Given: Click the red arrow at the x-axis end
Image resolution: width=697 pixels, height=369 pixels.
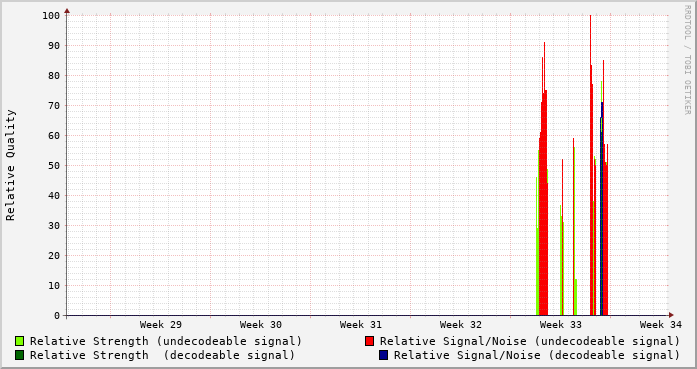Looking at the screenshot, I should click(671, 315).
